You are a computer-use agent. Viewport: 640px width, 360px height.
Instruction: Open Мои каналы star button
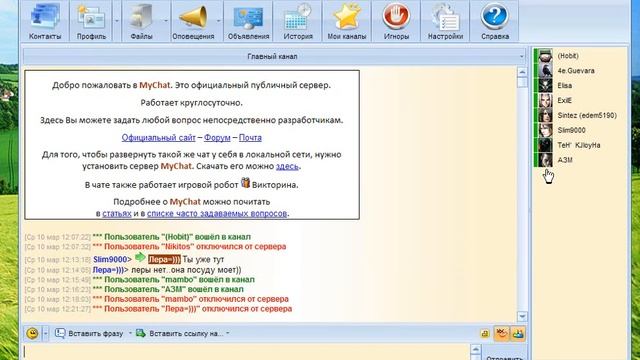pos(347,21)
